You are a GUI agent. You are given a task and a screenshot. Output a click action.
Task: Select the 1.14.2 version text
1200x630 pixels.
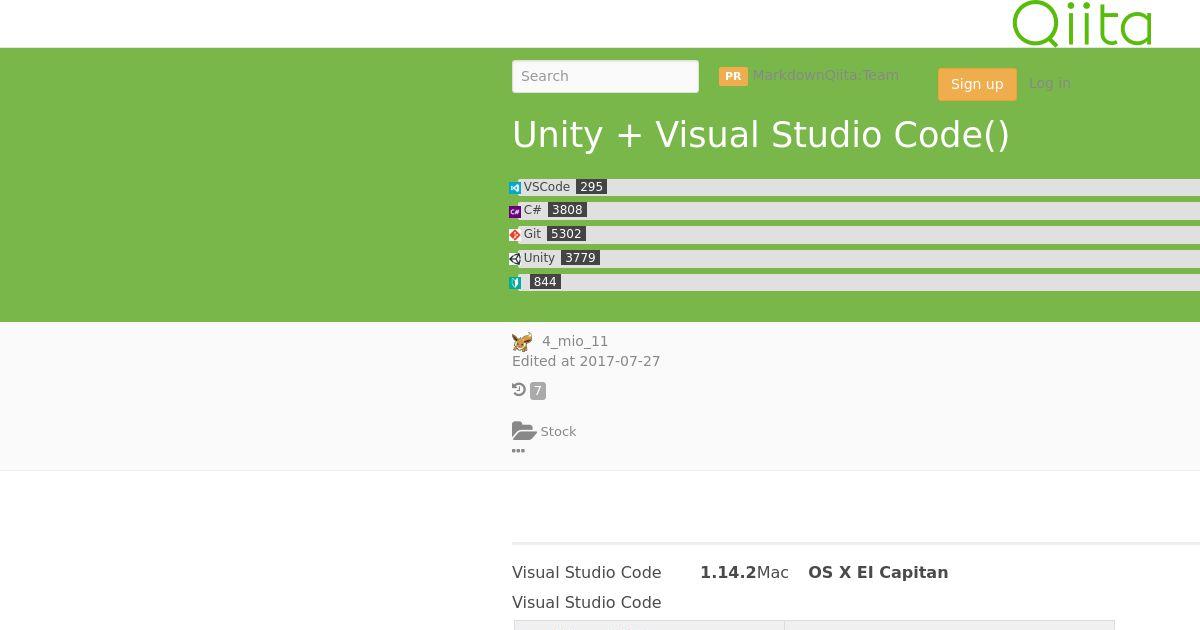point(728,573)
